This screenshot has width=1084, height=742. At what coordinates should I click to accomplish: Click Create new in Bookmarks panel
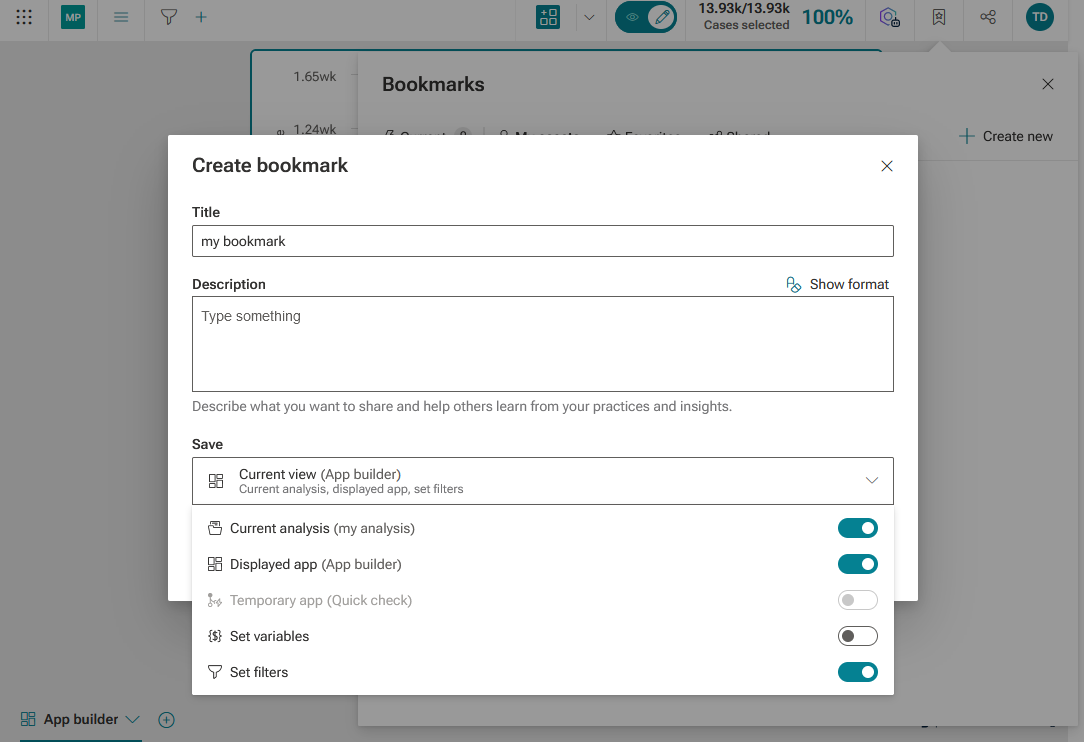[1006, 136]
